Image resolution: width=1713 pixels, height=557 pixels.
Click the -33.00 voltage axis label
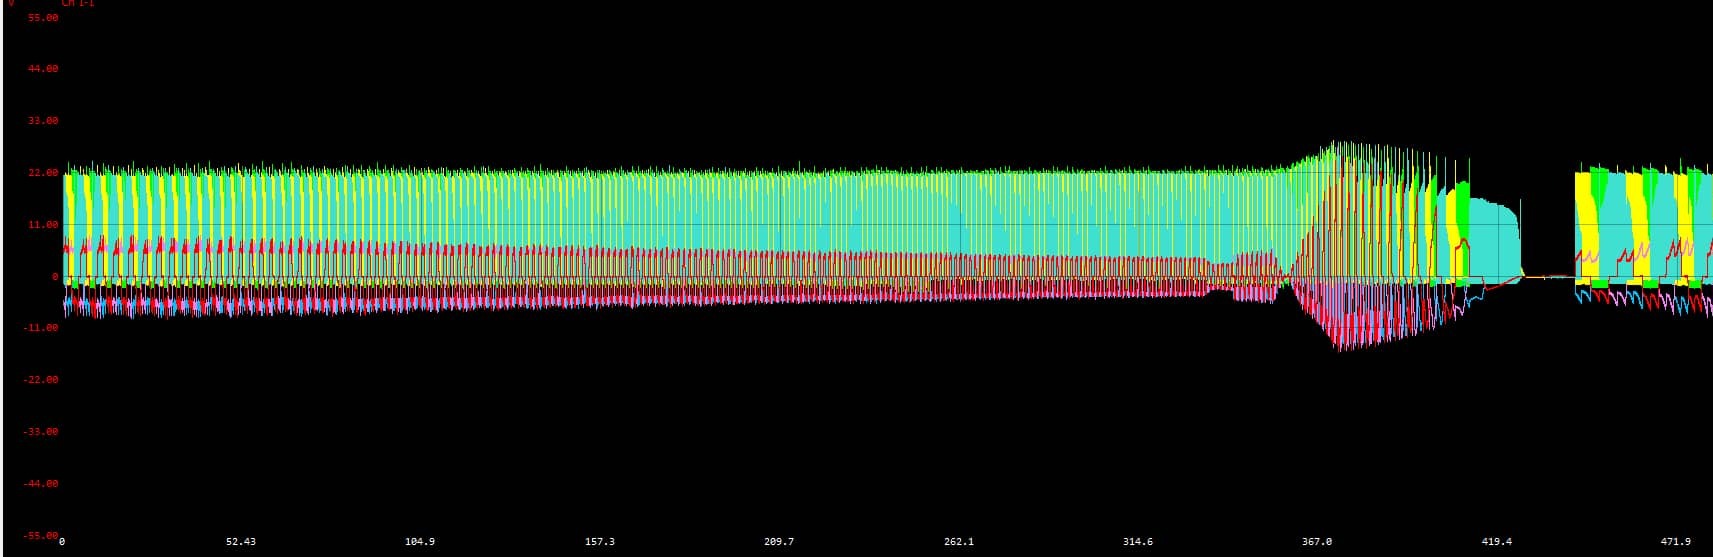(41, 432)
